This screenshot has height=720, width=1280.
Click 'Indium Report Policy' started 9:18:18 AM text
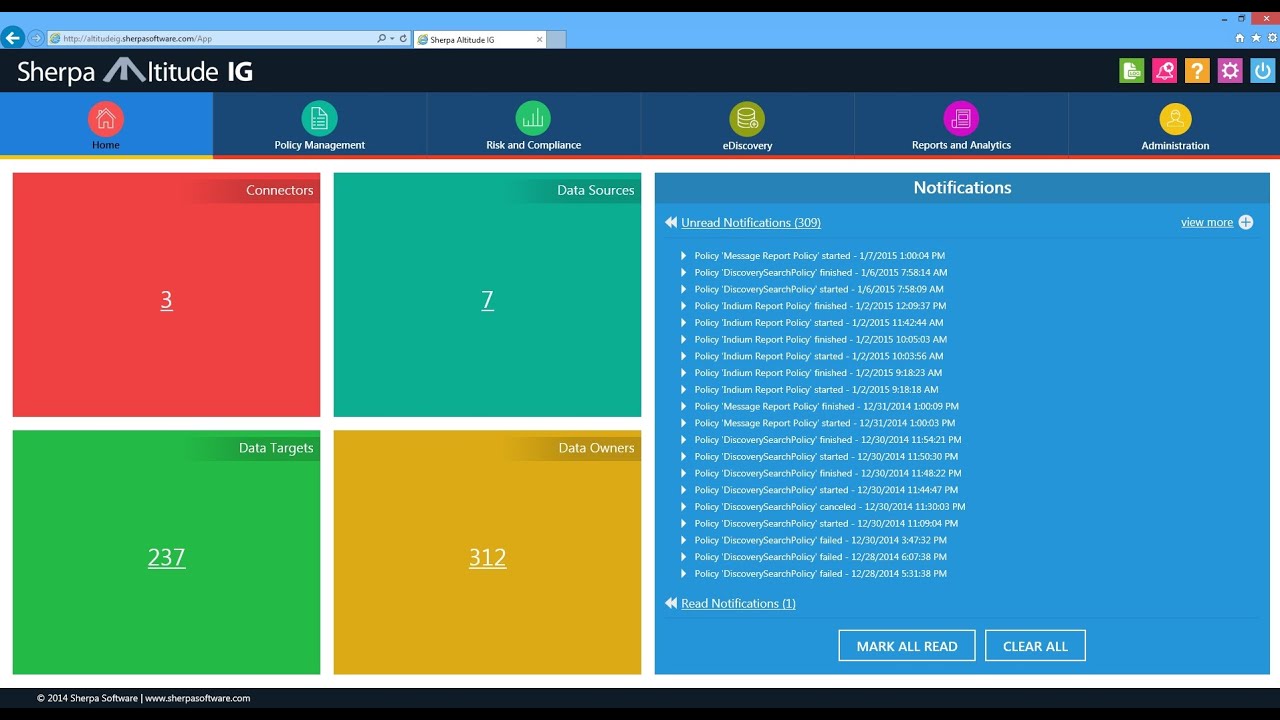pos(817,390)
